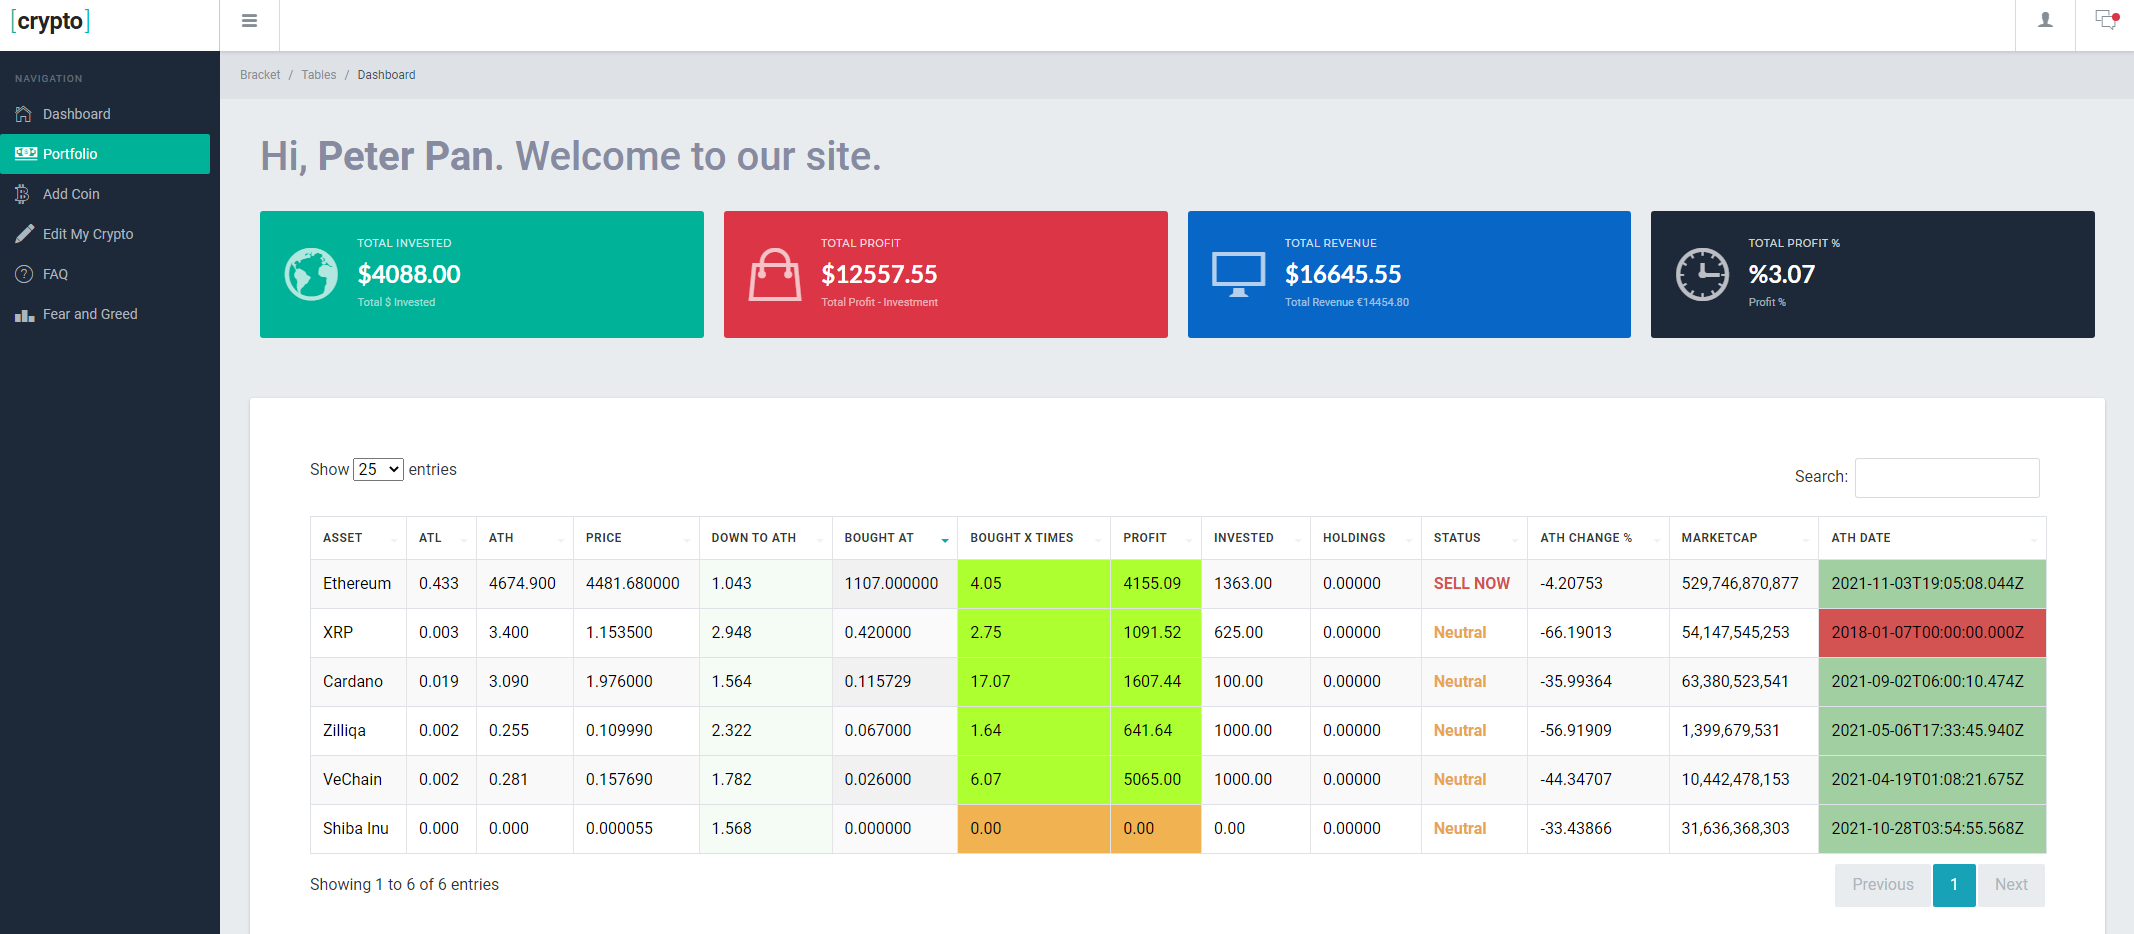Click the Fear and Greed chart icon
Screen dimensions: 2134x934
pos(25,315)
